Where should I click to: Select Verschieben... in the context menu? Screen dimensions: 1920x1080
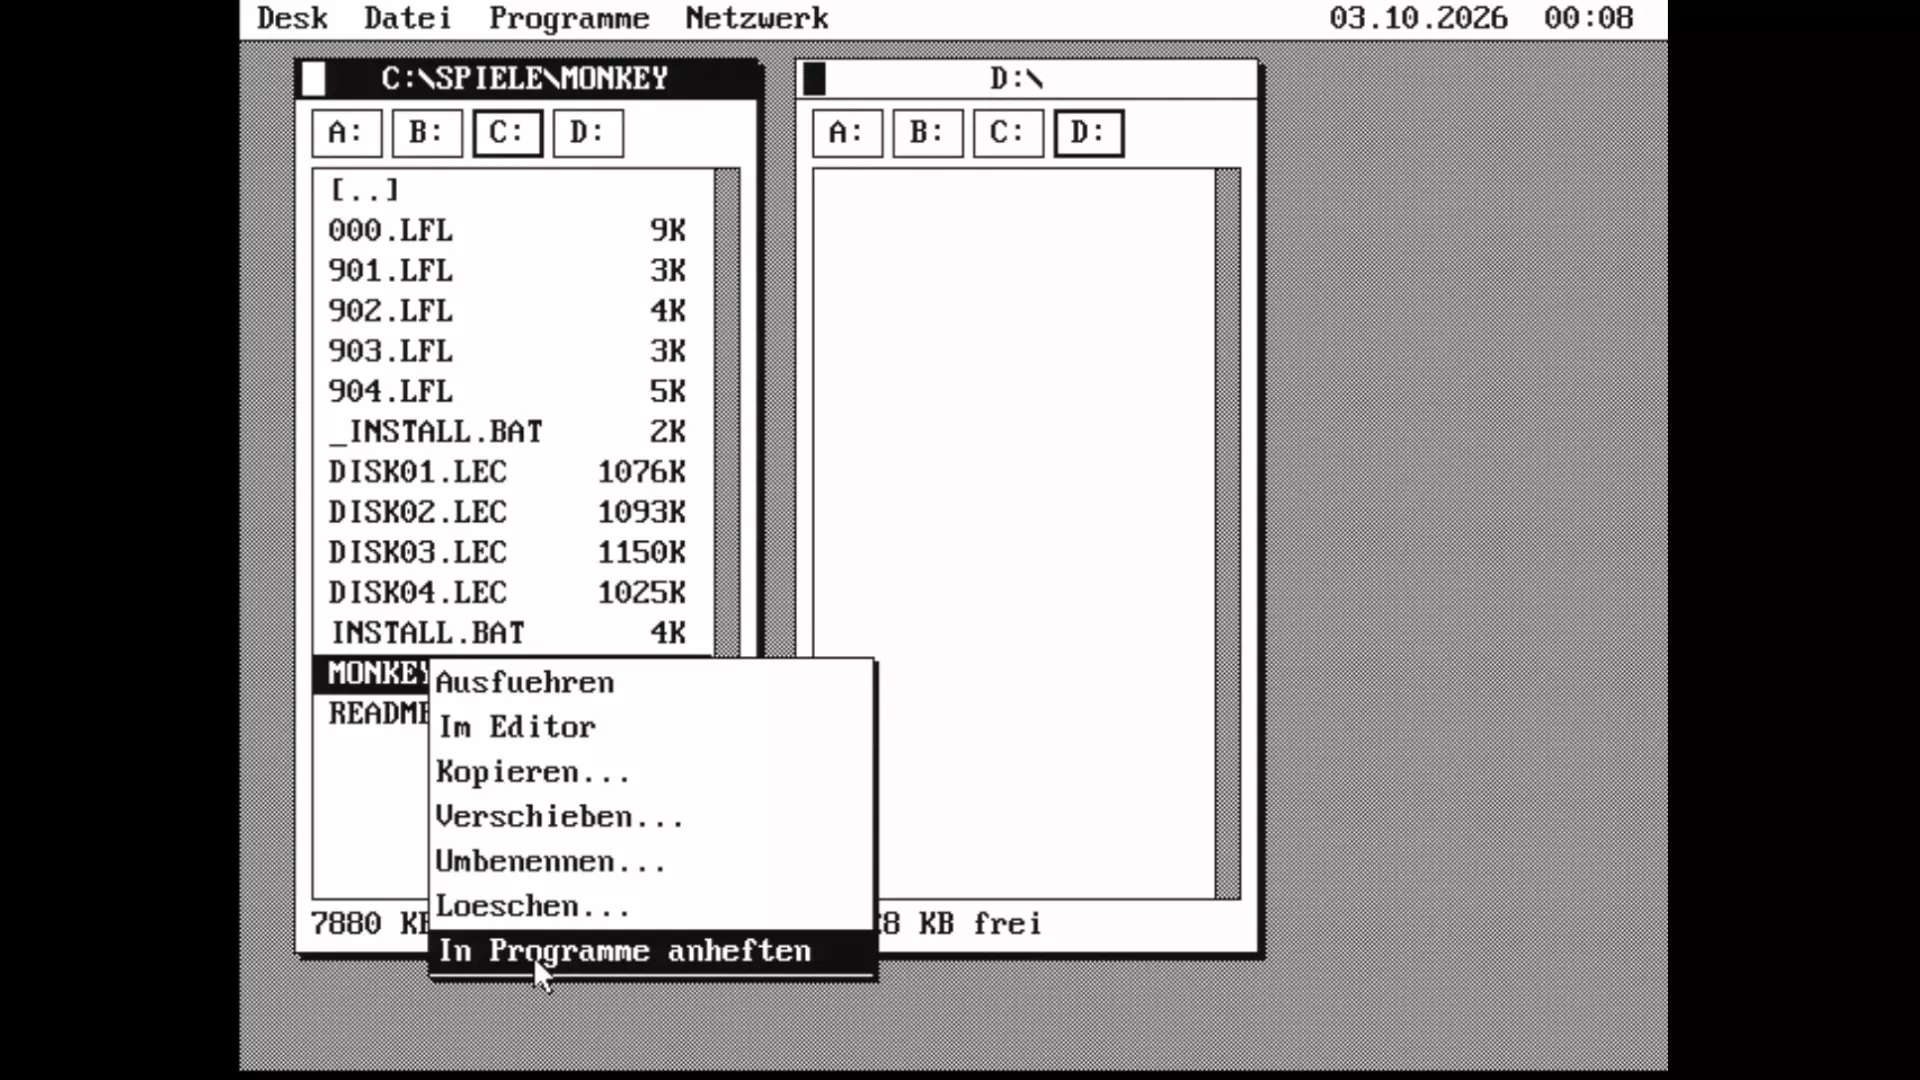click(652, 817)
